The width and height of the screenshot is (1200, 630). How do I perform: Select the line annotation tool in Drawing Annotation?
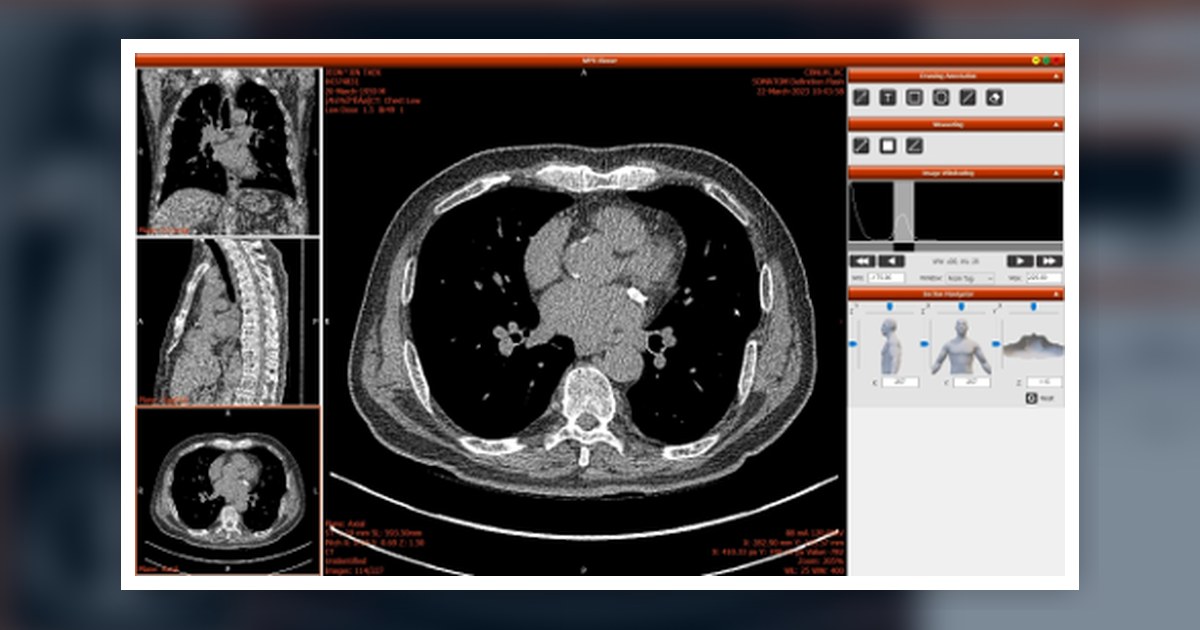click(861, 97)
